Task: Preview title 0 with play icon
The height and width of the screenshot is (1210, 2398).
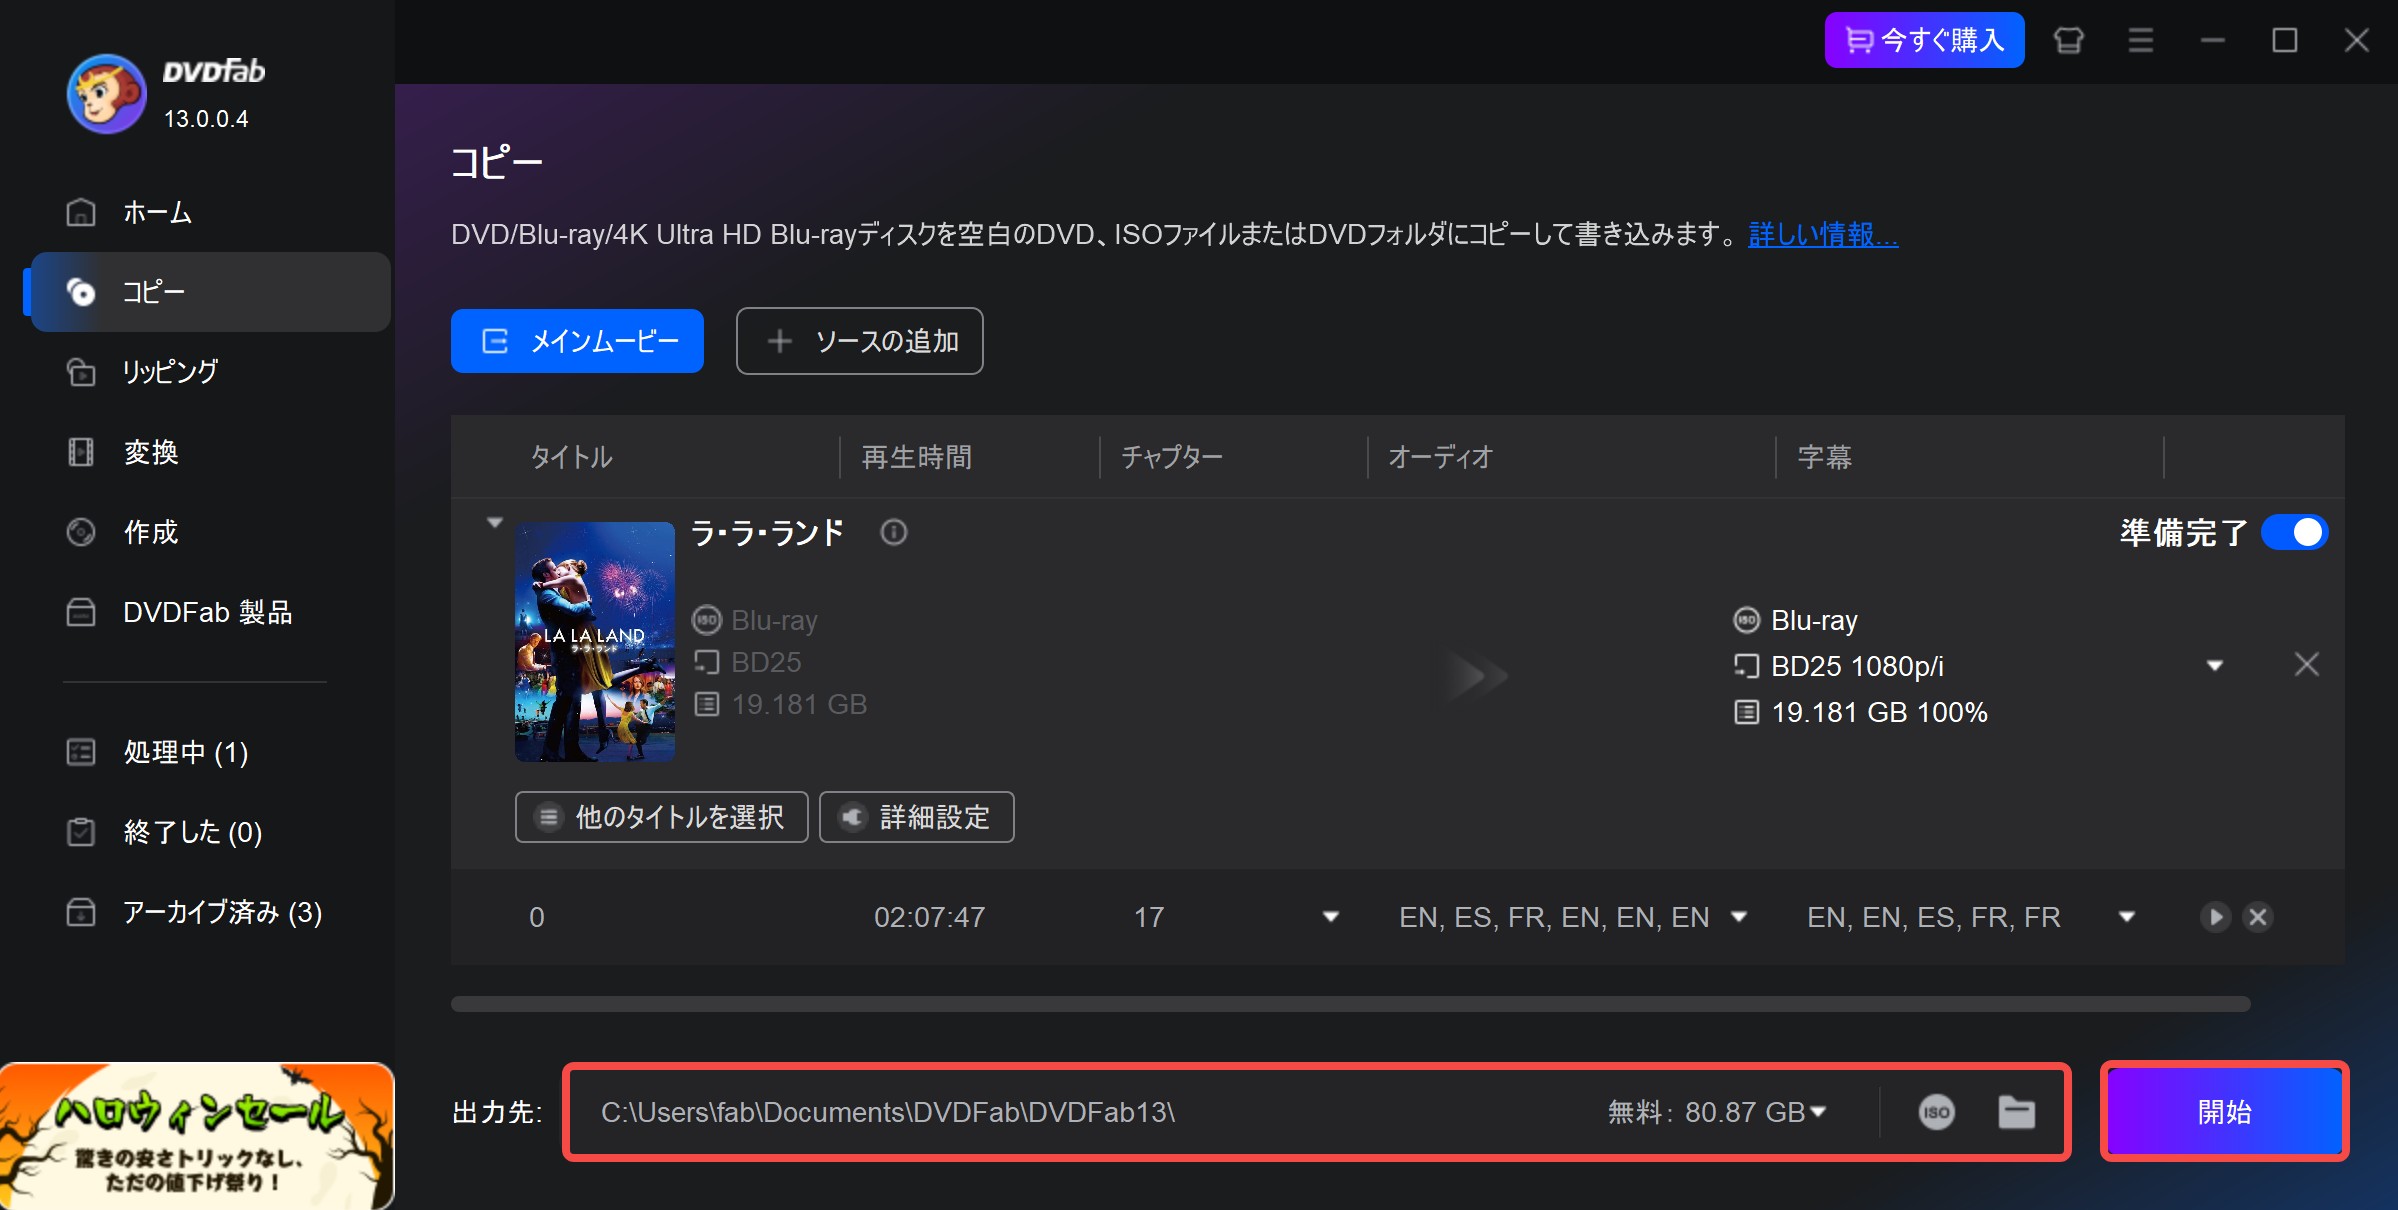Action: coord(2215,917)
